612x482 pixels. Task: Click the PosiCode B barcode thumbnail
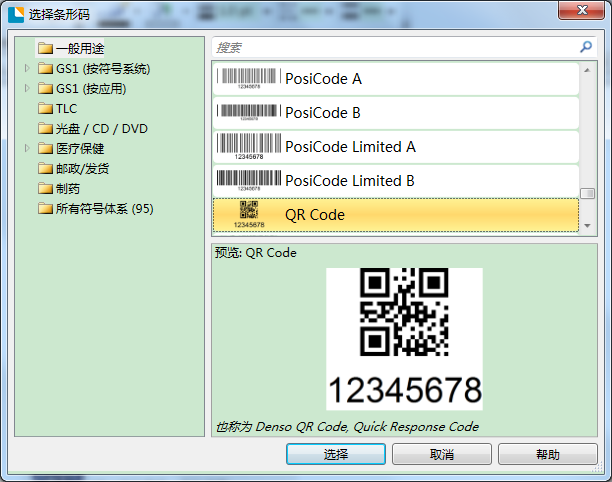249,112
